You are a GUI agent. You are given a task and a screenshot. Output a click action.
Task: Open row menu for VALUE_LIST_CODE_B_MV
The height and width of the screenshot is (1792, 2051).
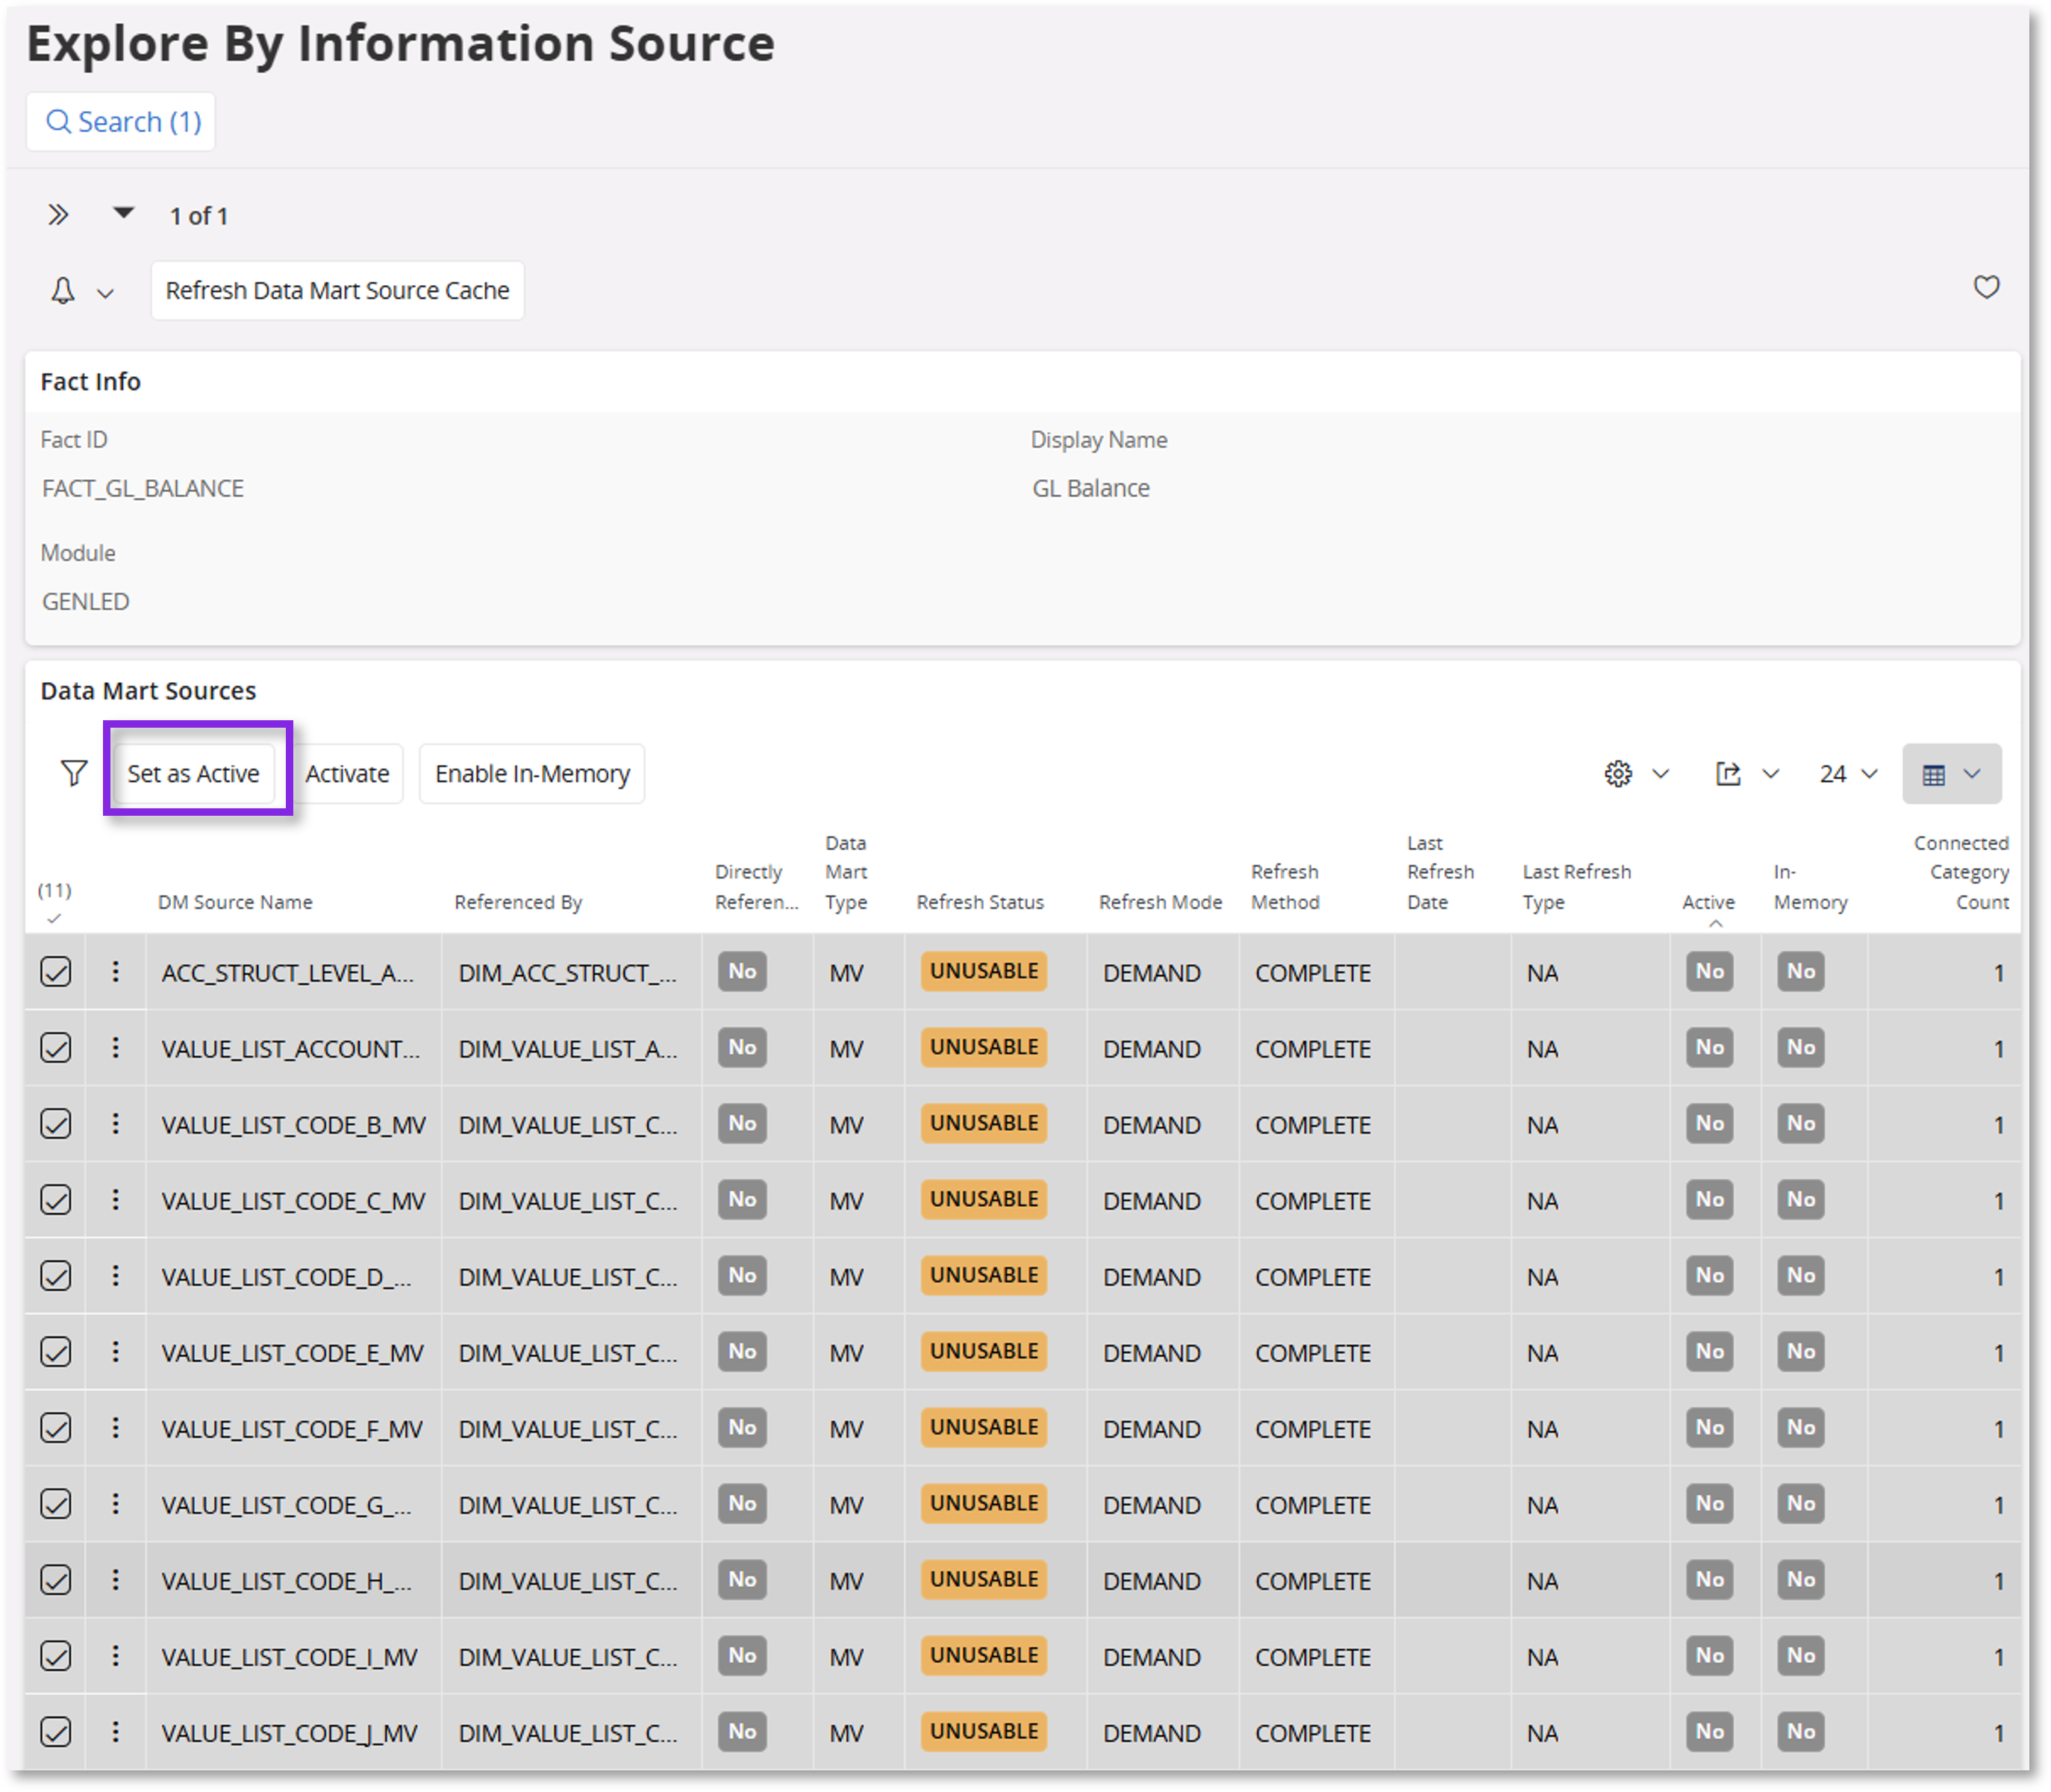116,1123
